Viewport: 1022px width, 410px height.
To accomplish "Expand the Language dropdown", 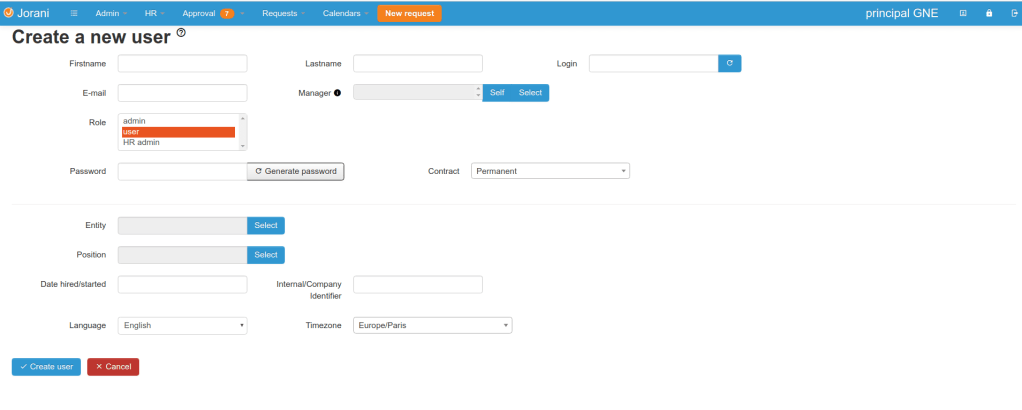I will 182,325.
